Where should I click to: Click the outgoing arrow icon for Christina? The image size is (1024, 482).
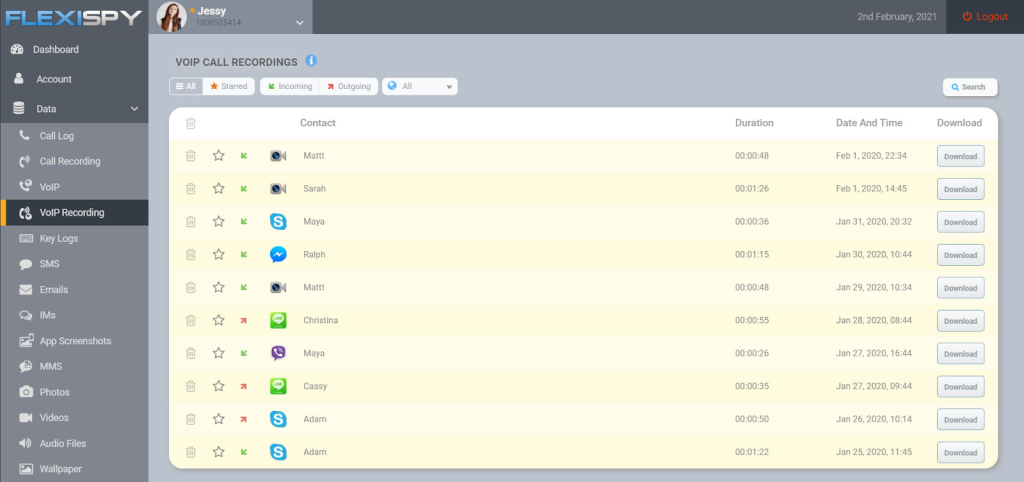coord(244,321)
